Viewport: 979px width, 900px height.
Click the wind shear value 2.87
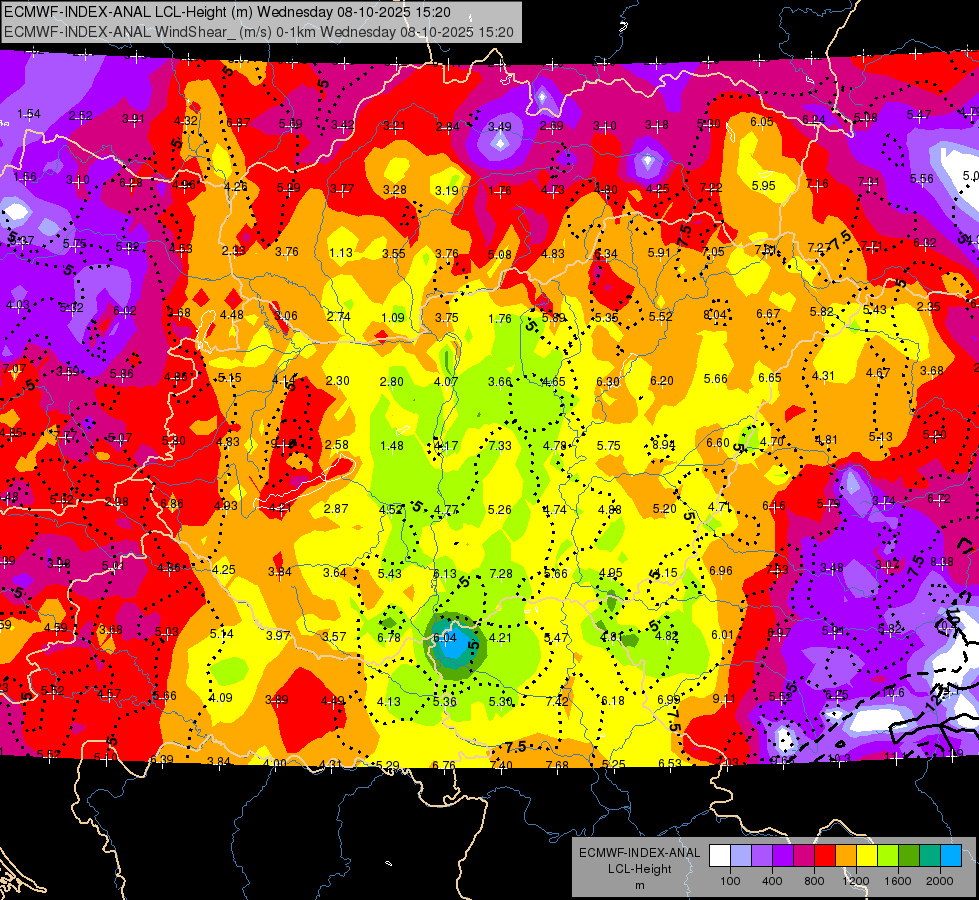tap(335, 509)
